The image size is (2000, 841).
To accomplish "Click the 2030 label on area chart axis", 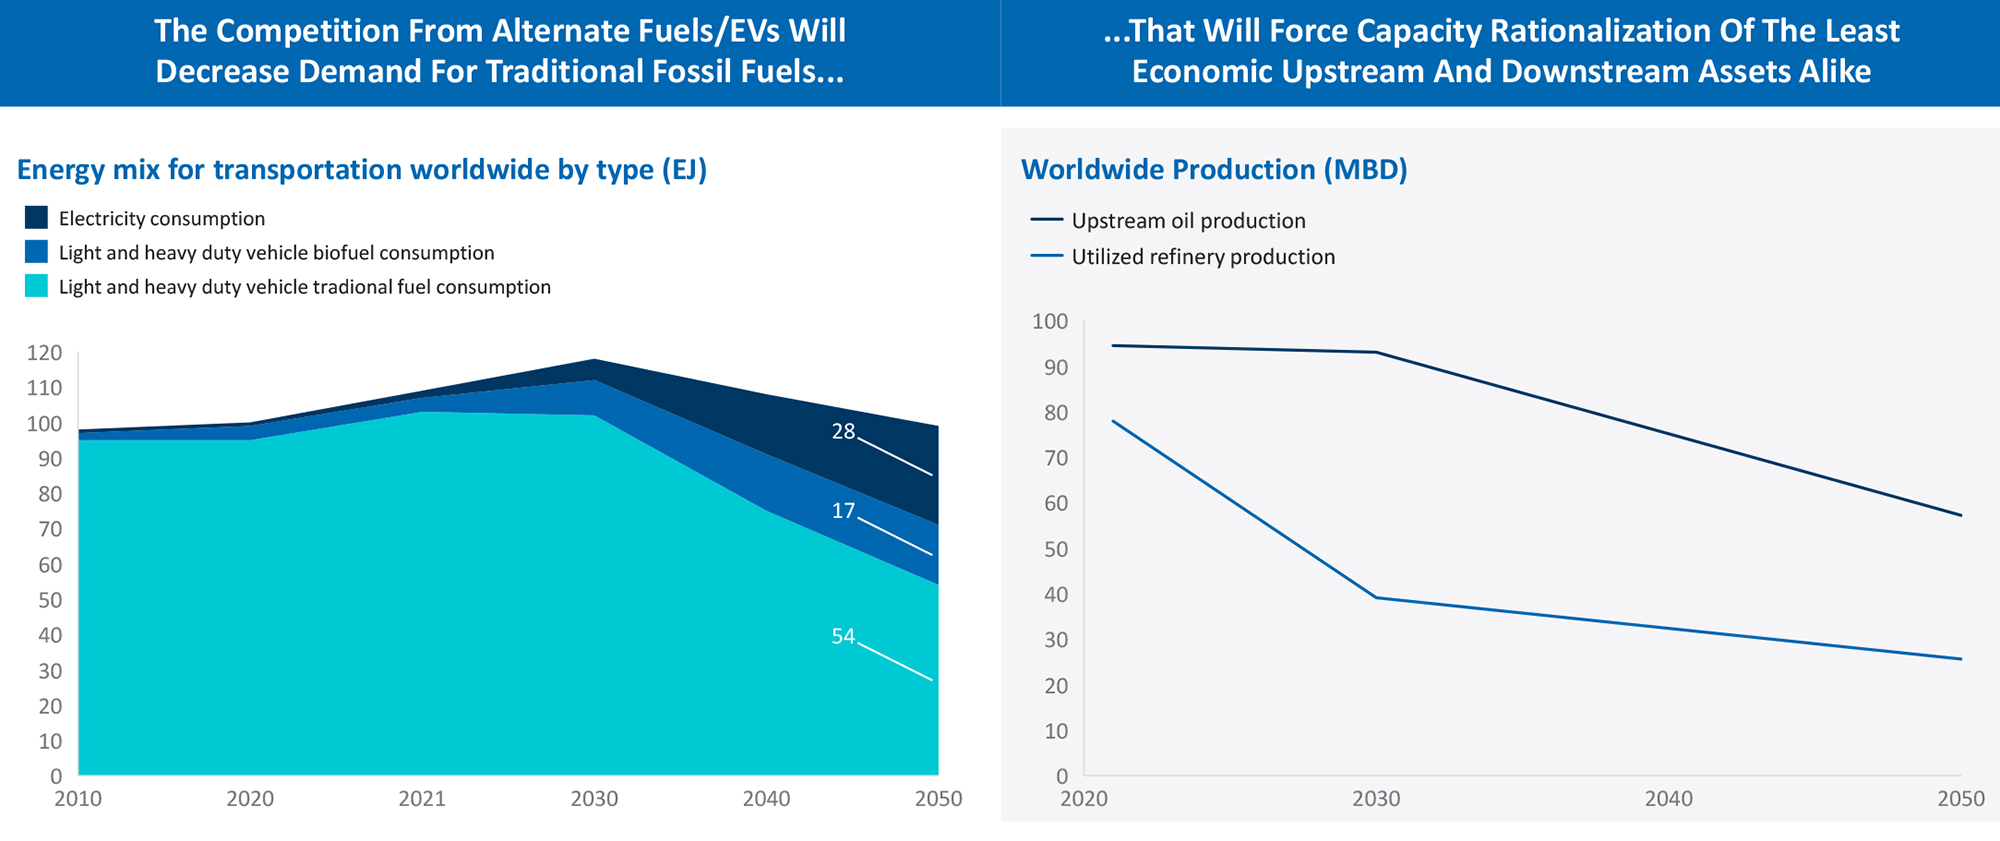I will point(594,799).
